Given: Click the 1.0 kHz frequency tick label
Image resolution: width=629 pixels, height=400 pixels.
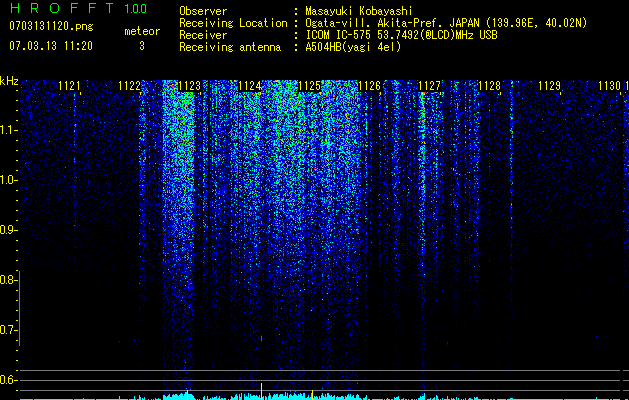Looking at the screenshot, I should [7, 180].
